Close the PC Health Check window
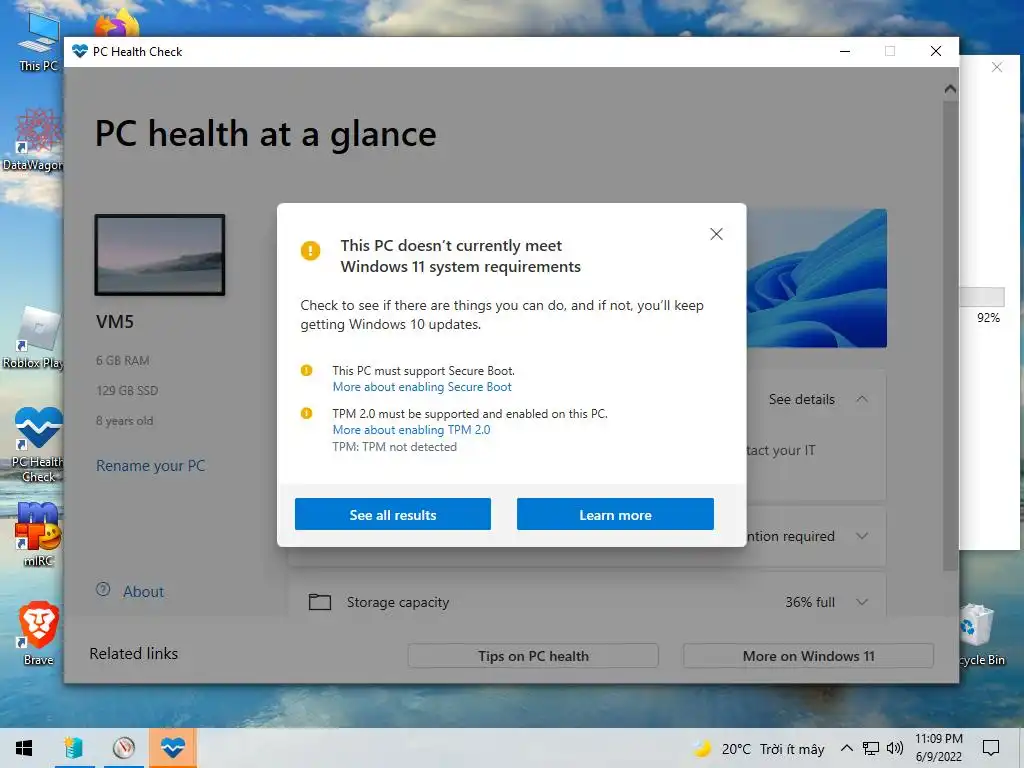 pos(936,51)
